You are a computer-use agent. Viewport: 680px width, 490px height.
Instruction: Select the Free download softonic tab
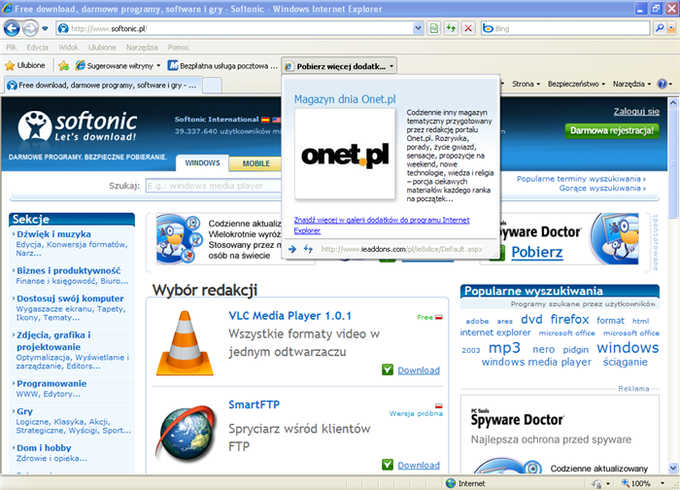coord(103,85)
